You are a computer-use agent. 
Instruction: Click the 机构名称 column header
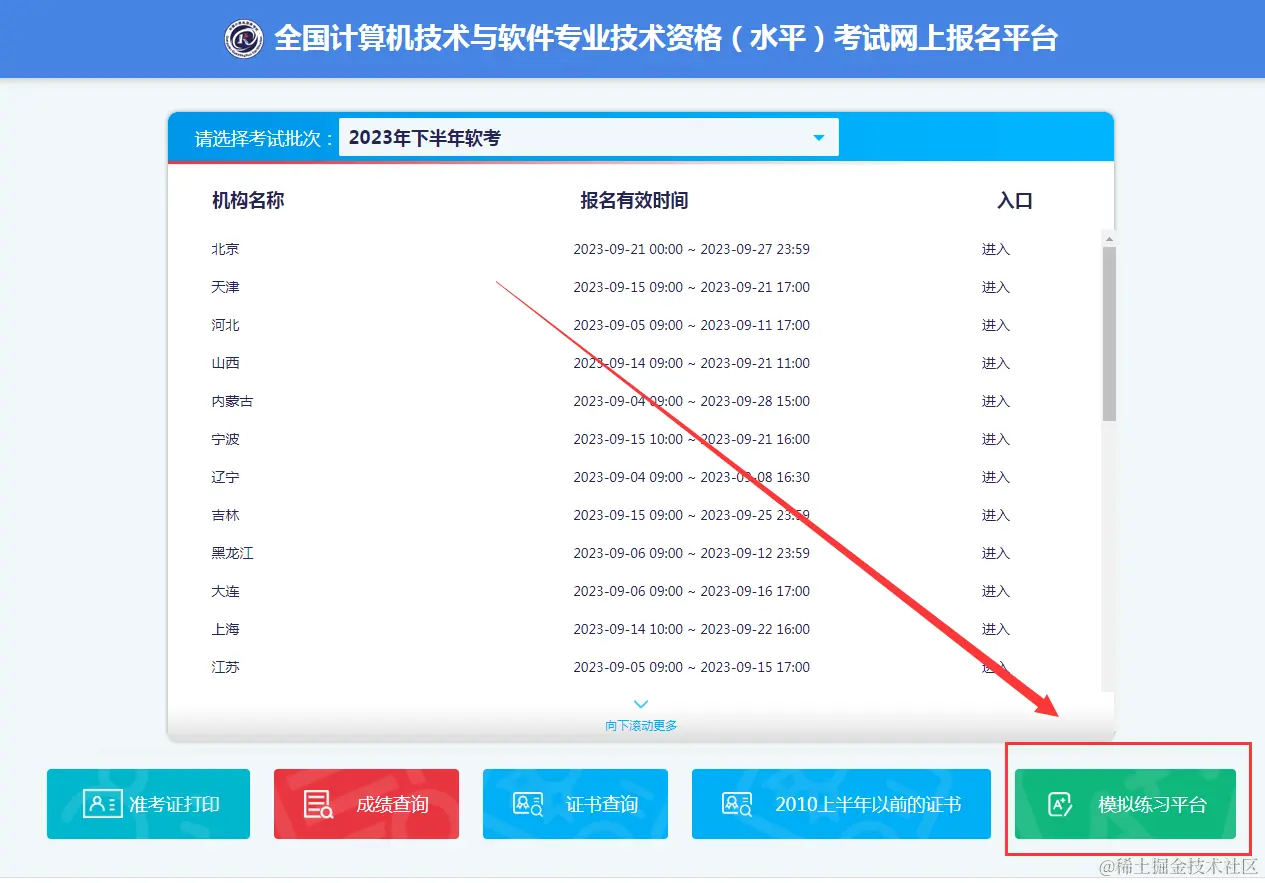[x=248, y=200]
